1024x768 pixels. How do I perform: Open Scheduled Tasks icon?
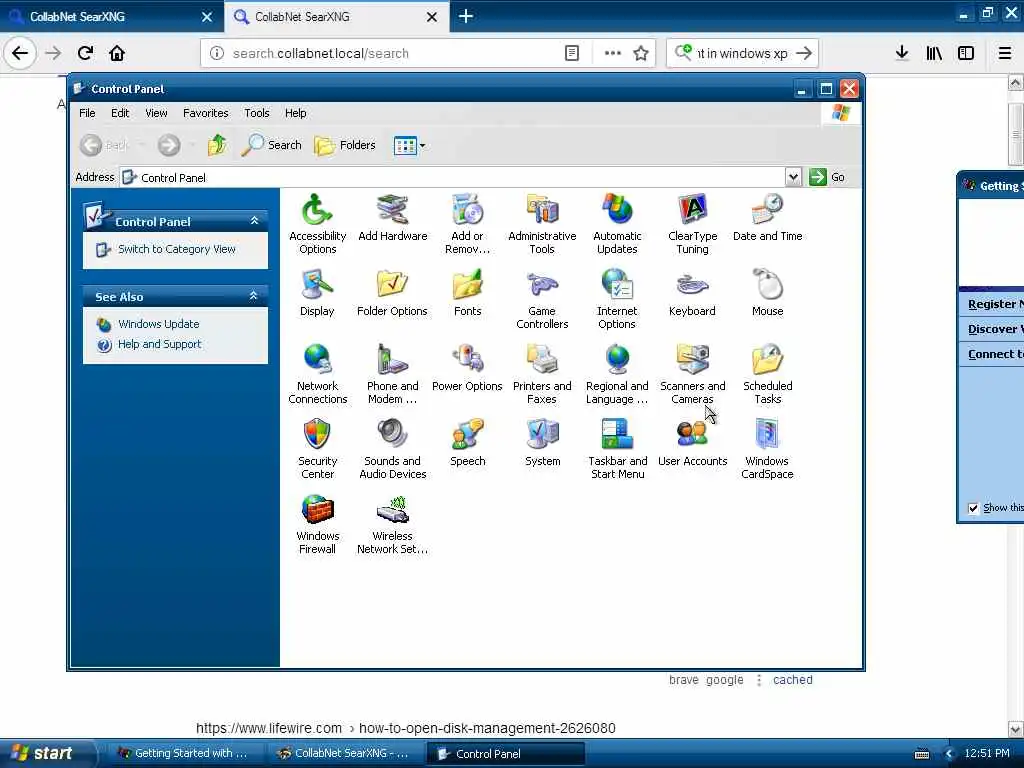pyautogui.click(x=767, y=374)
